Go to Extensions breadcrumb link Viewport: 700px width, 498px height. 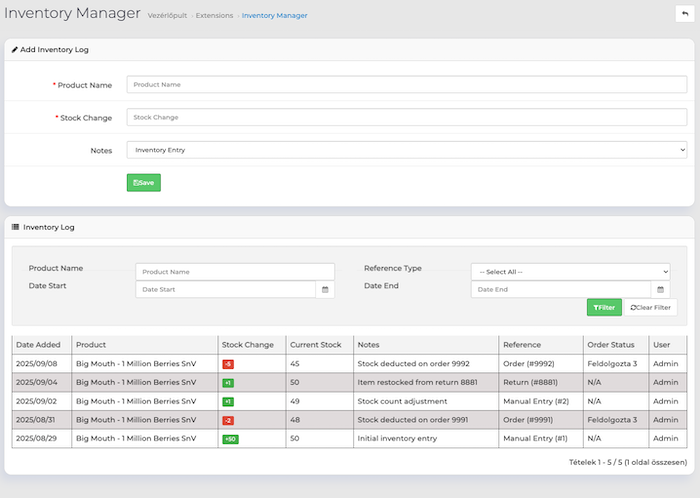click(x=213, y=16)
